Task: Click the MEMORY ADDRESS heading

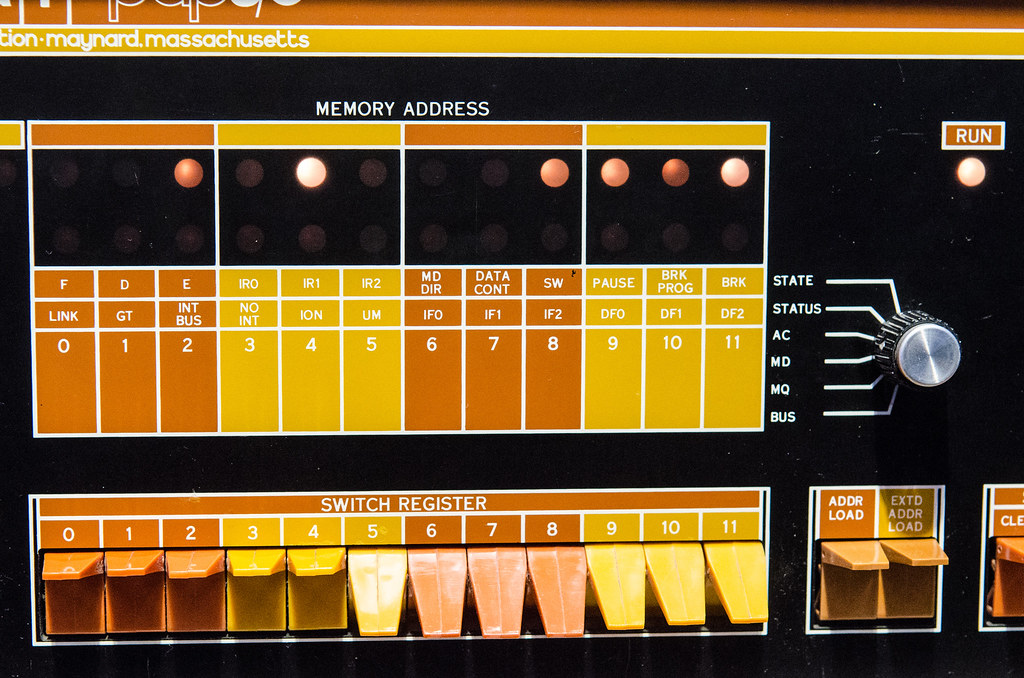Action: [402, 109]
